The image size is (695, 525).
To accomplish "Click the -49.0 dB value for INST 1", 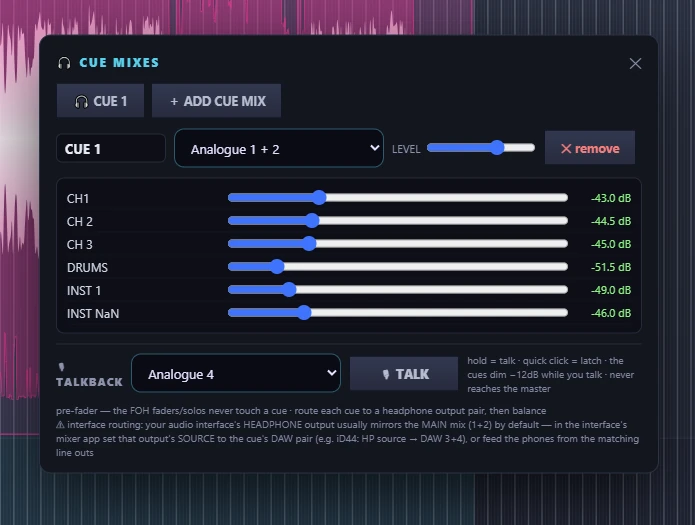I will pyautogui.click(x=611, y=290).
